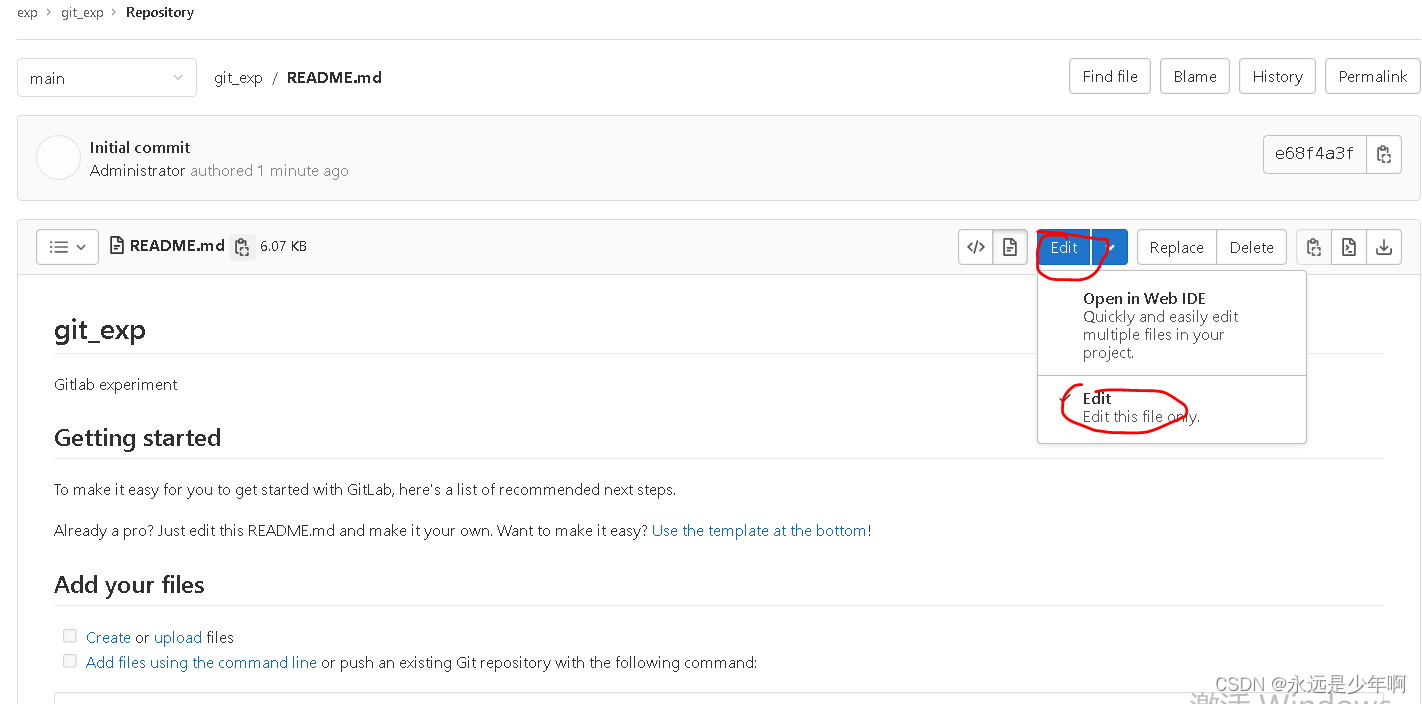This screenshot has height=704, width=1422.
Task: Toggle the Edit button dropdown arrow
Action: click(x=1110, y=247)
